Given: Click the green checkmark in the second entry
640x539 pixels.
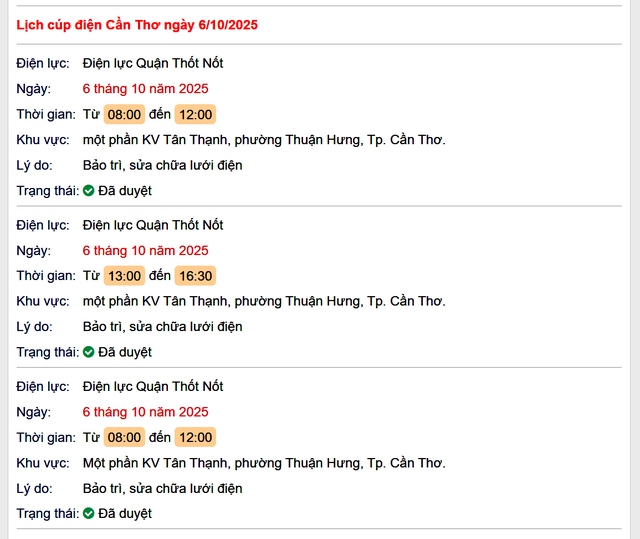Looking at the screenshot, I should 88,352.
